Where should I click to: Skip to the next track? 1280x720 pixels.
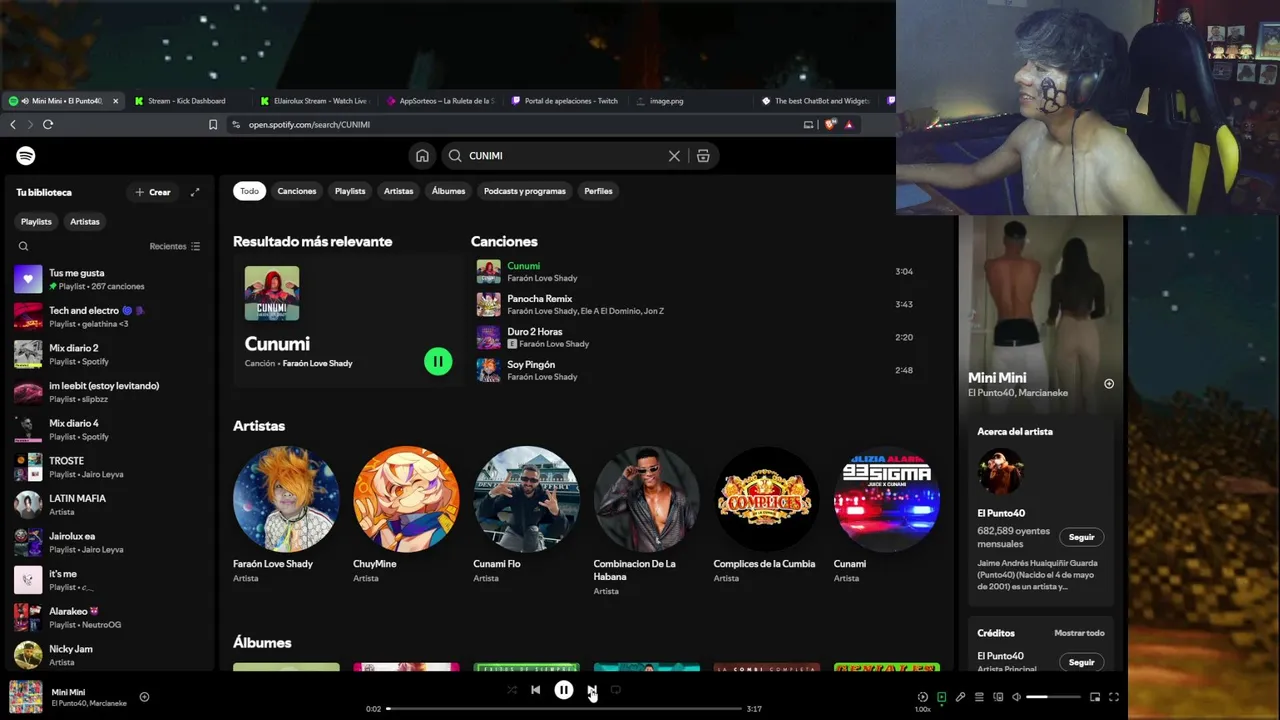592,690
